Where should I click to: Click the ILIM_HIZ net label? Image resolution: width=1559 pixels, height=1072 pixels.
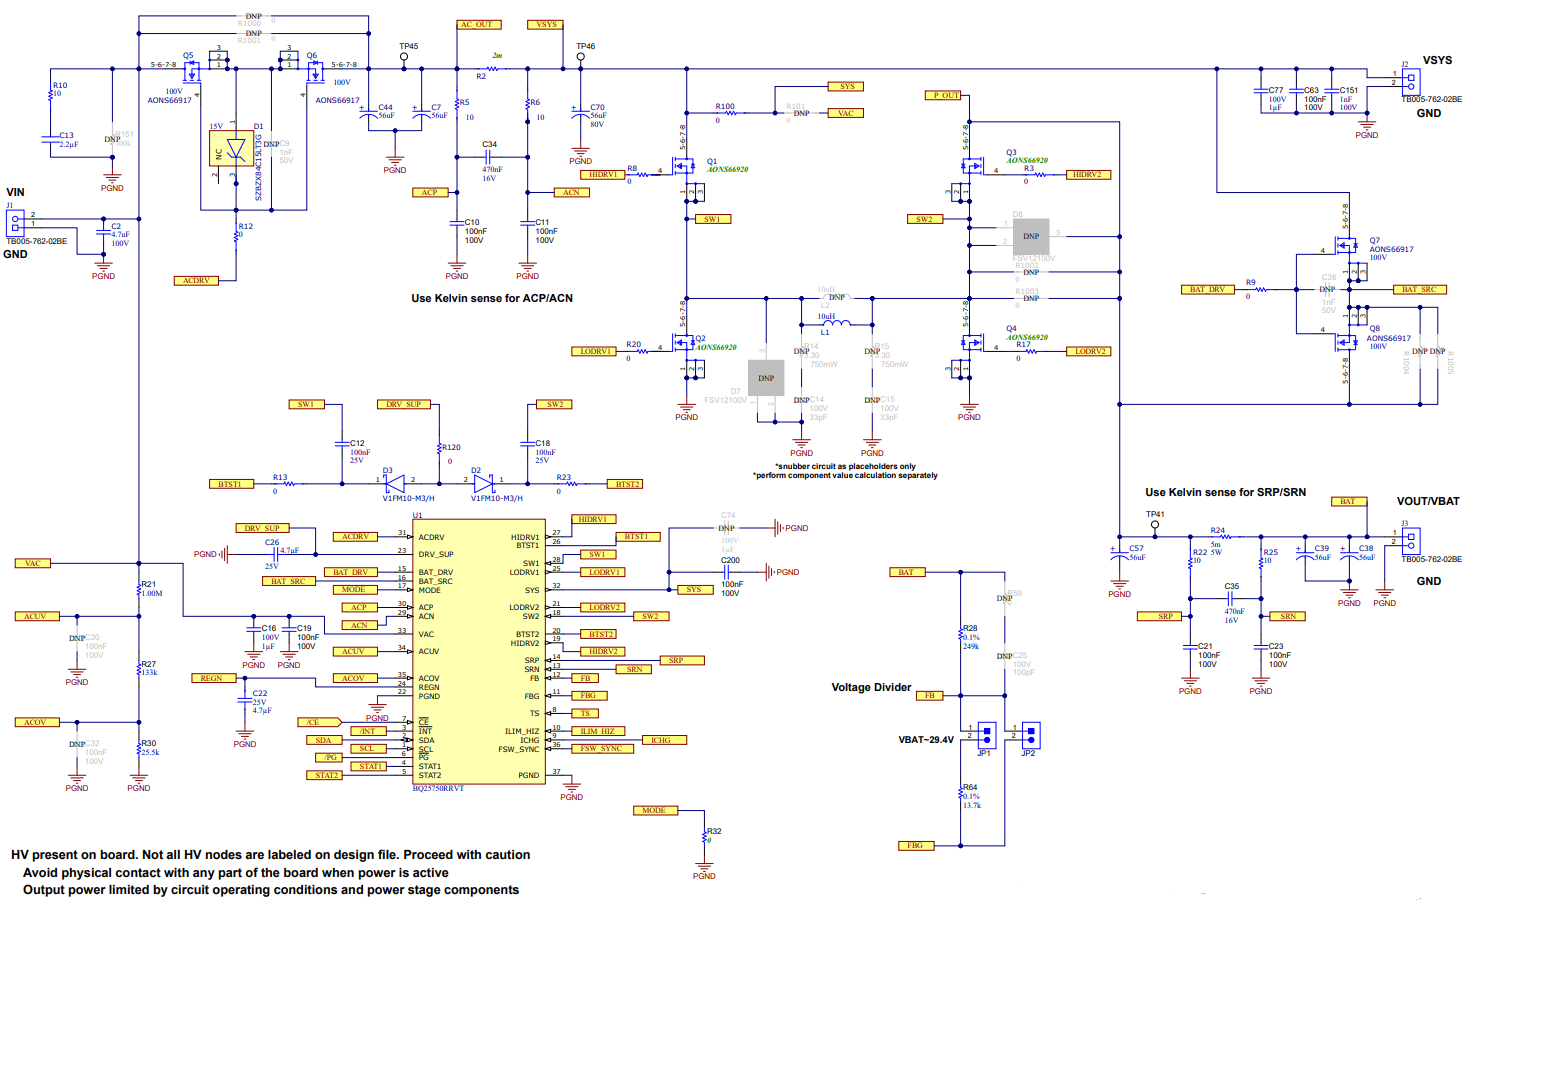click(598, 732)
